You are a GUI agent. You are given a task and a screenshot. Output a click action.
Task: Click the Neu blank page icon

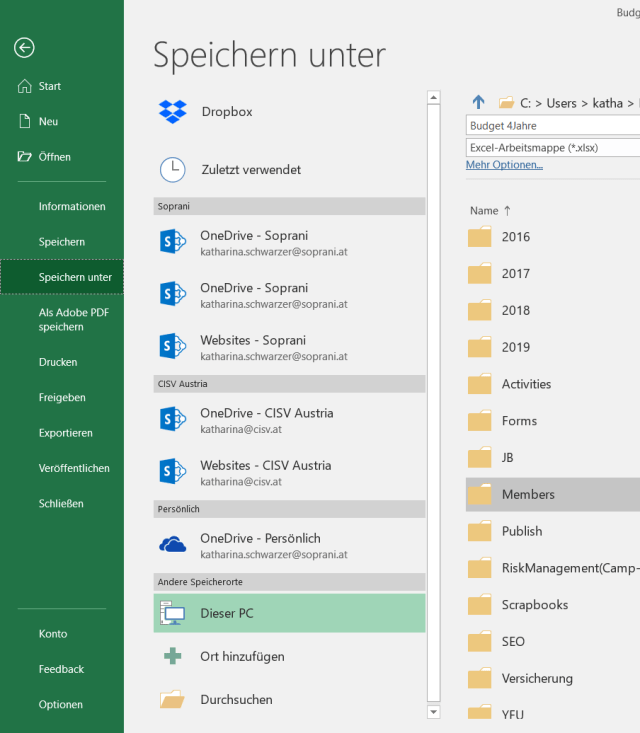[24, 121]
